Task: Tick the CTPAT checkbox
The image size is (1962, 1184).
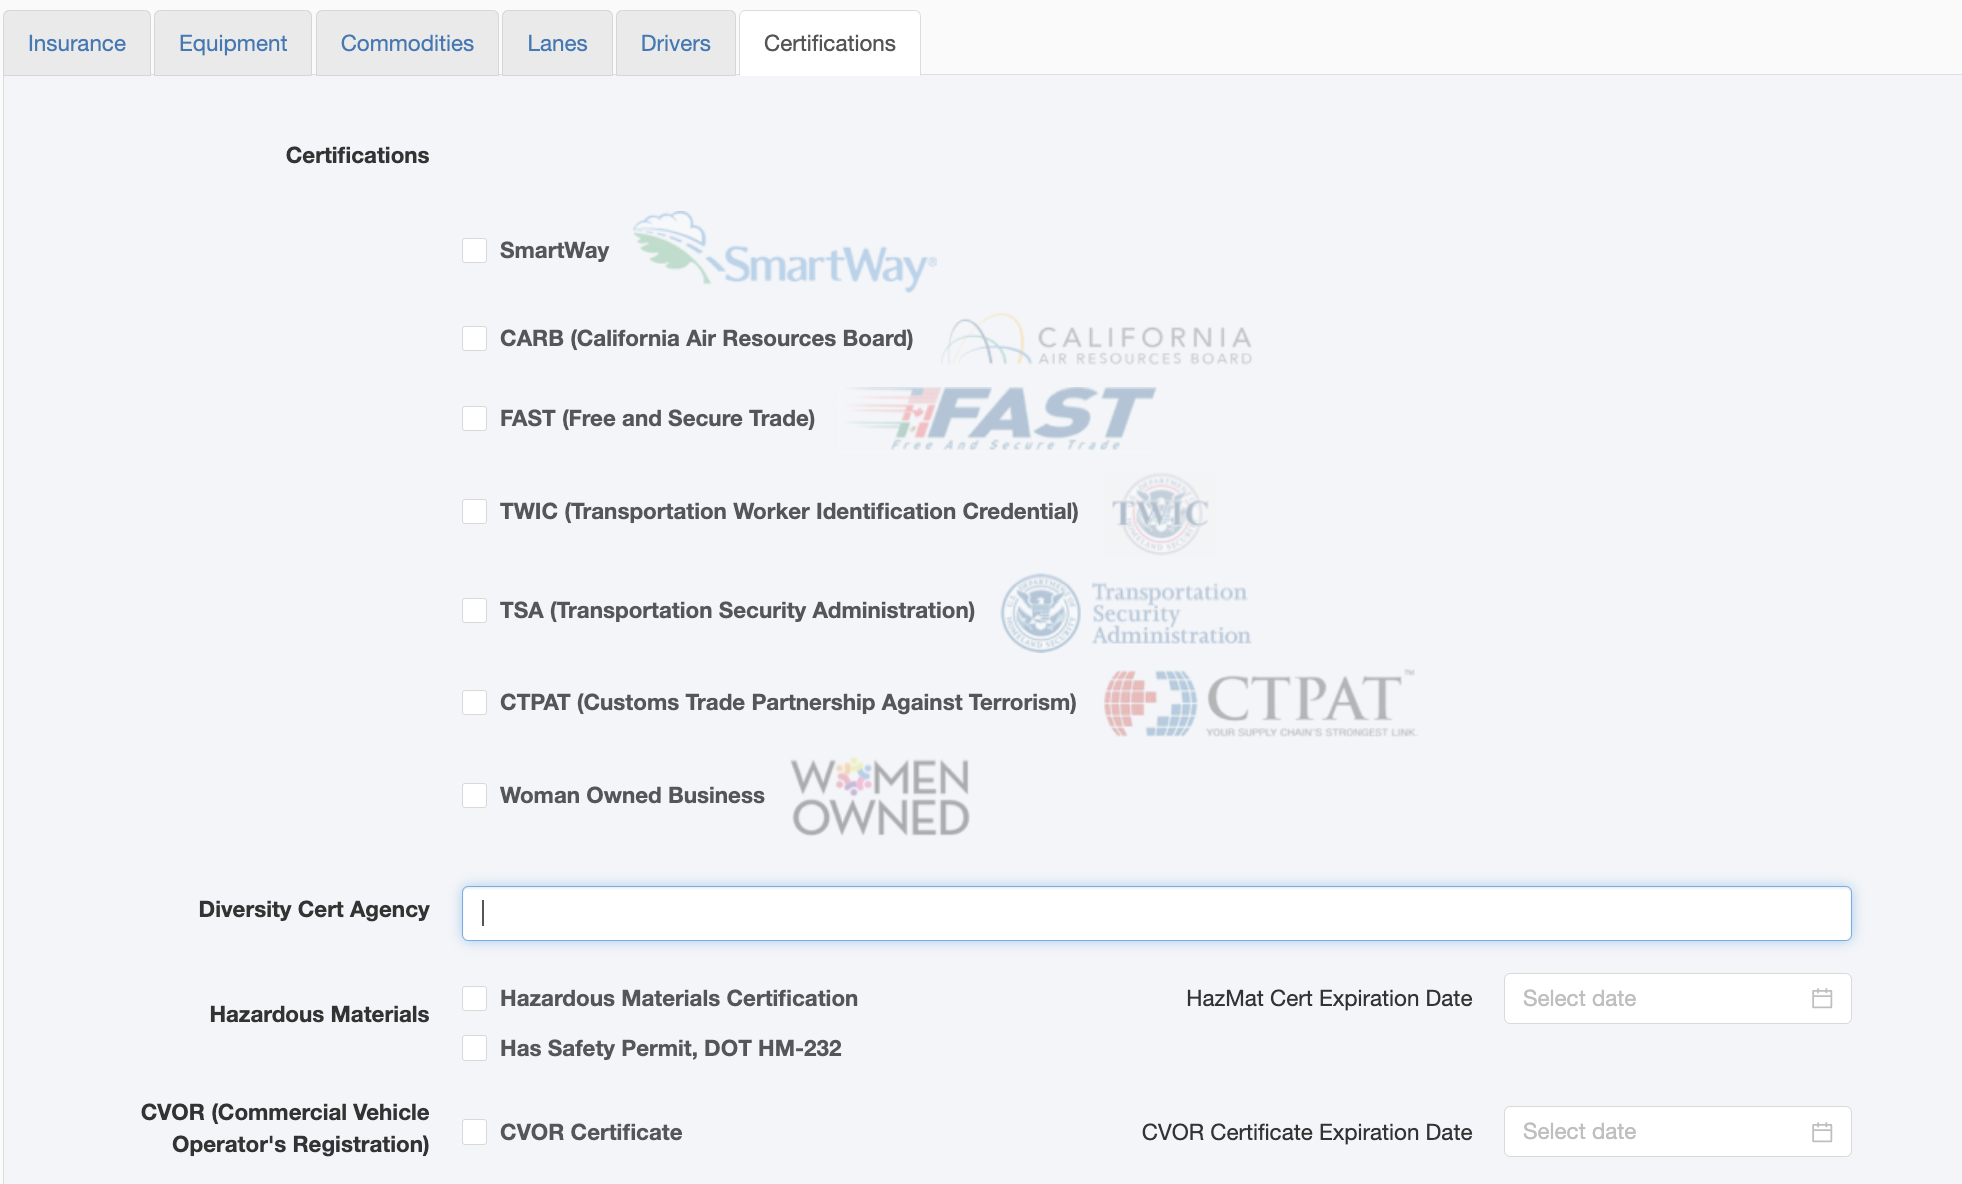Action: pos(475,702)
